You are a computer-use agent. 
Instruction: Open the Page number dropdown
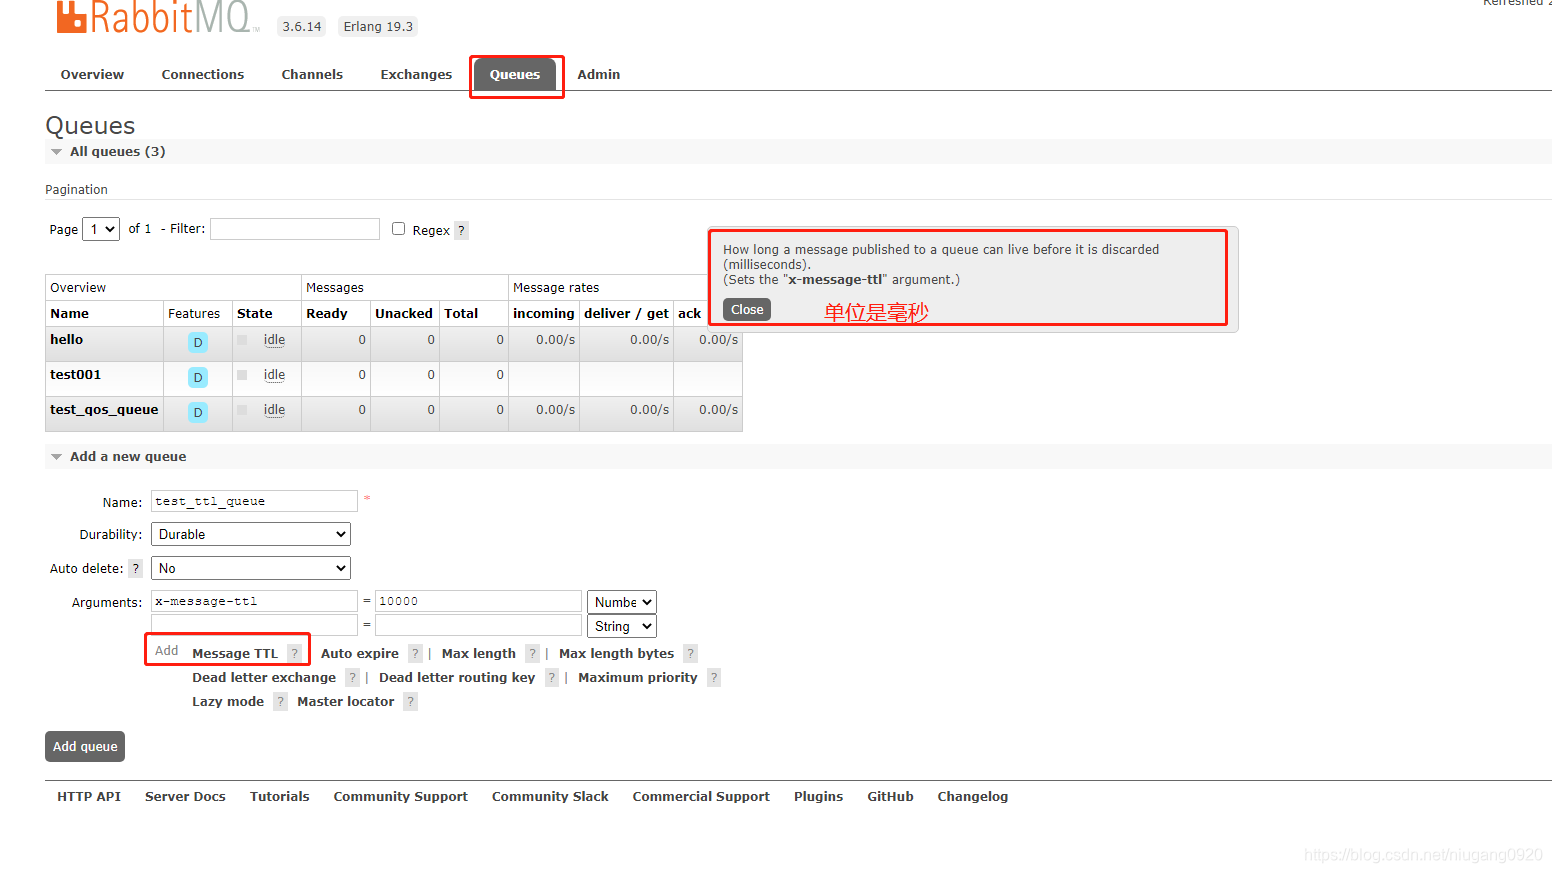click(101, 229)
